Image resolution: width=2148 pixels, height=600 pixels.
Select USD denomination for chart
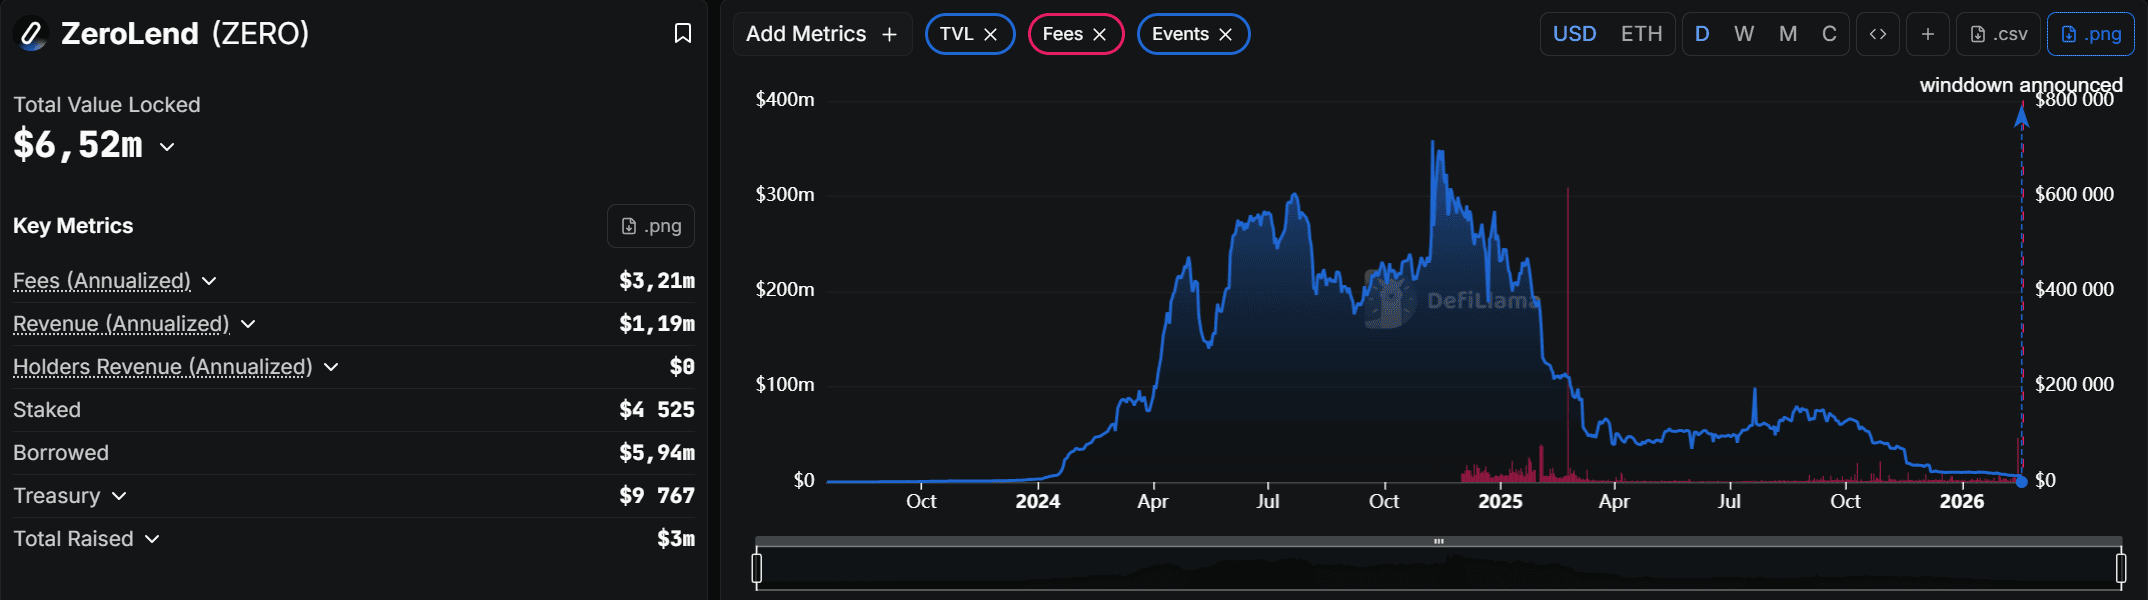click(1574, 34)
